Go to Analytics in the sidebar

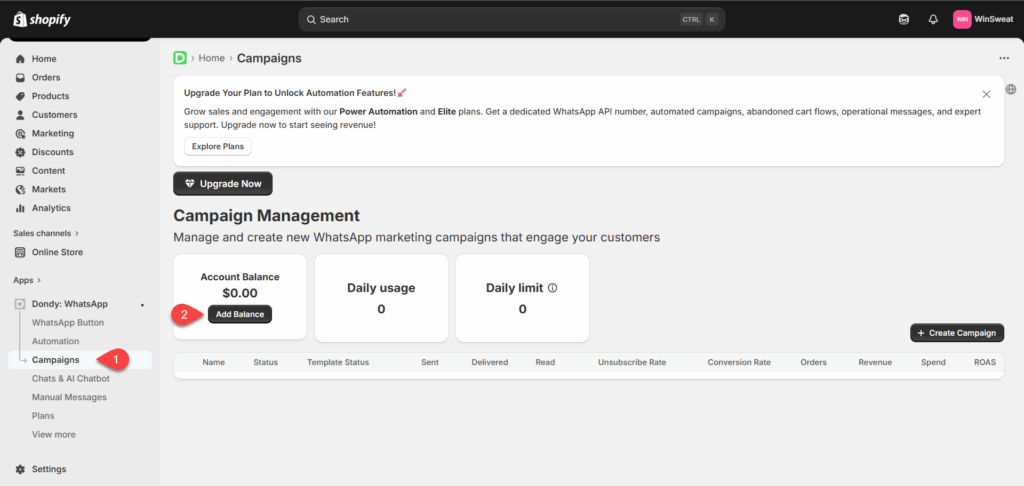(51, 208)
